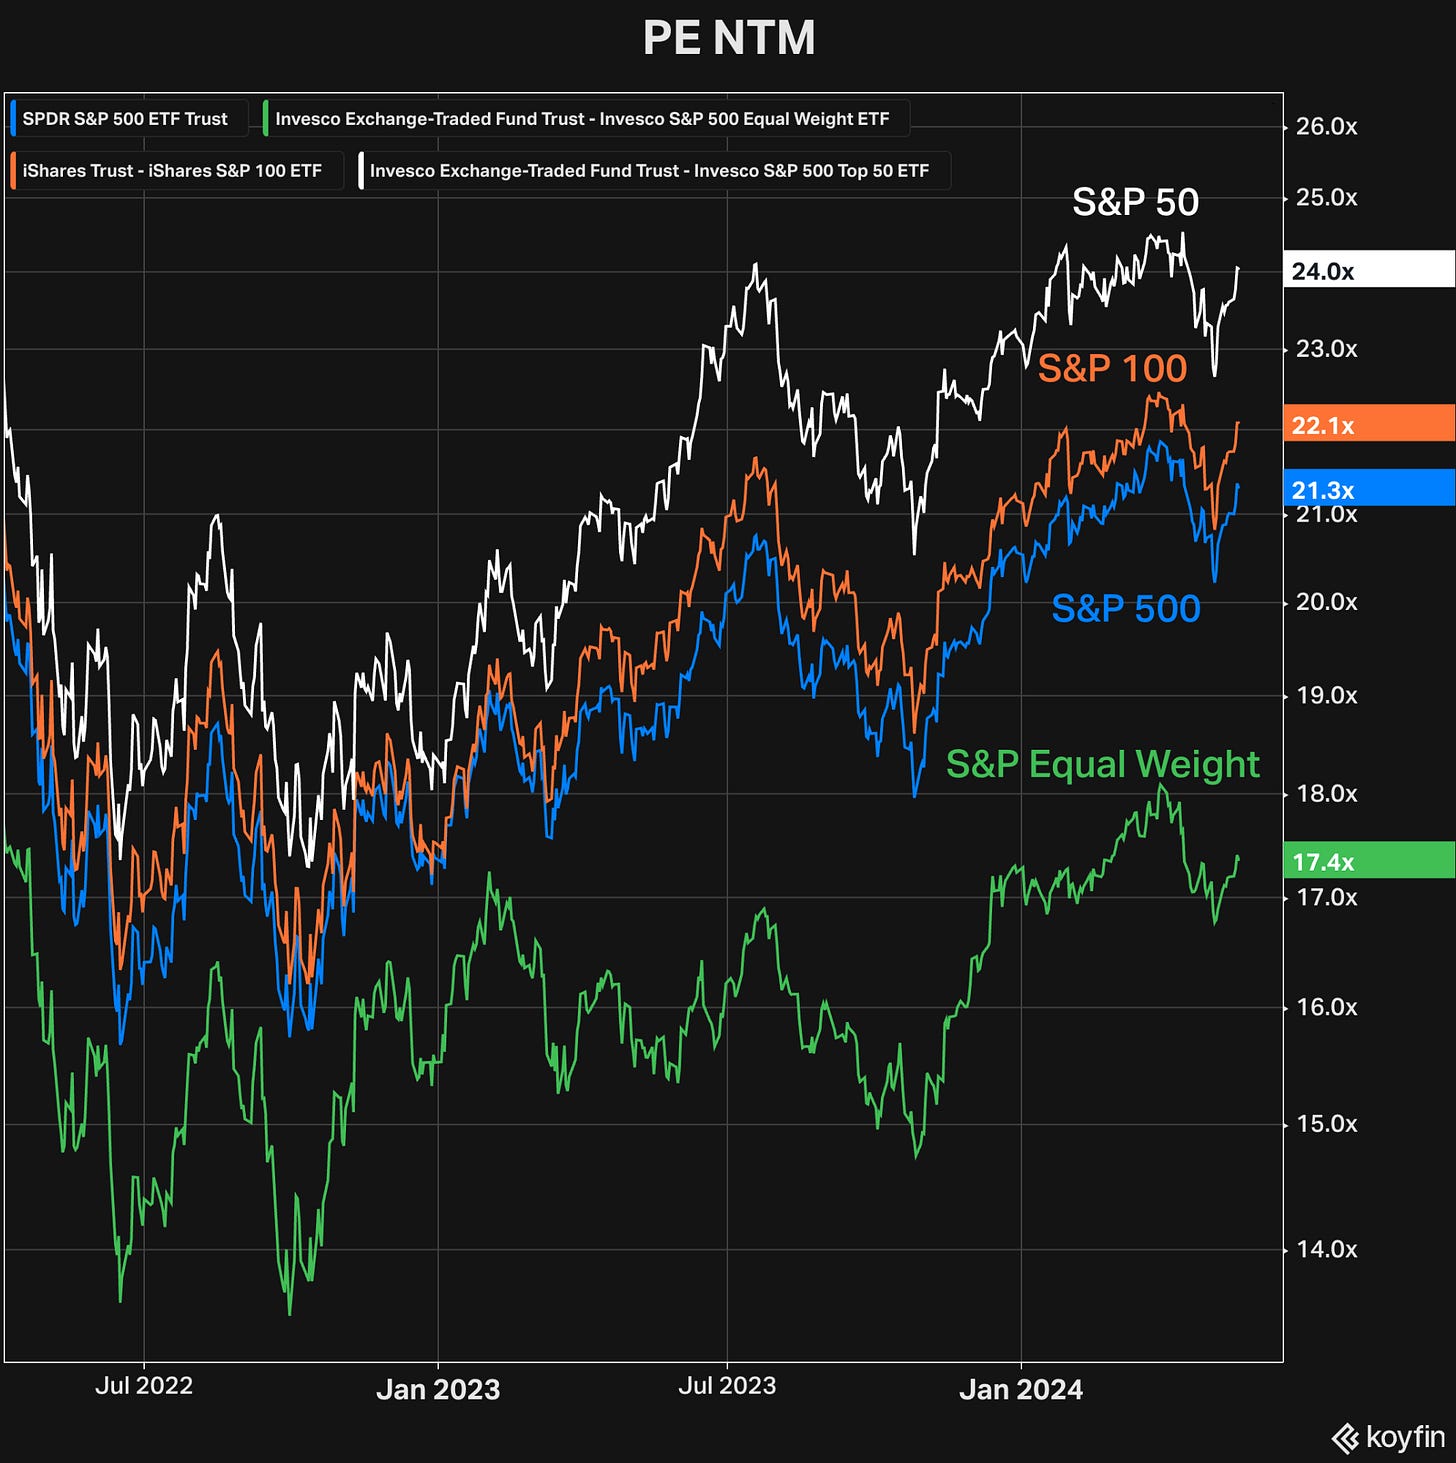Click the Jan 2024 axis label

coord(1021,1389)
